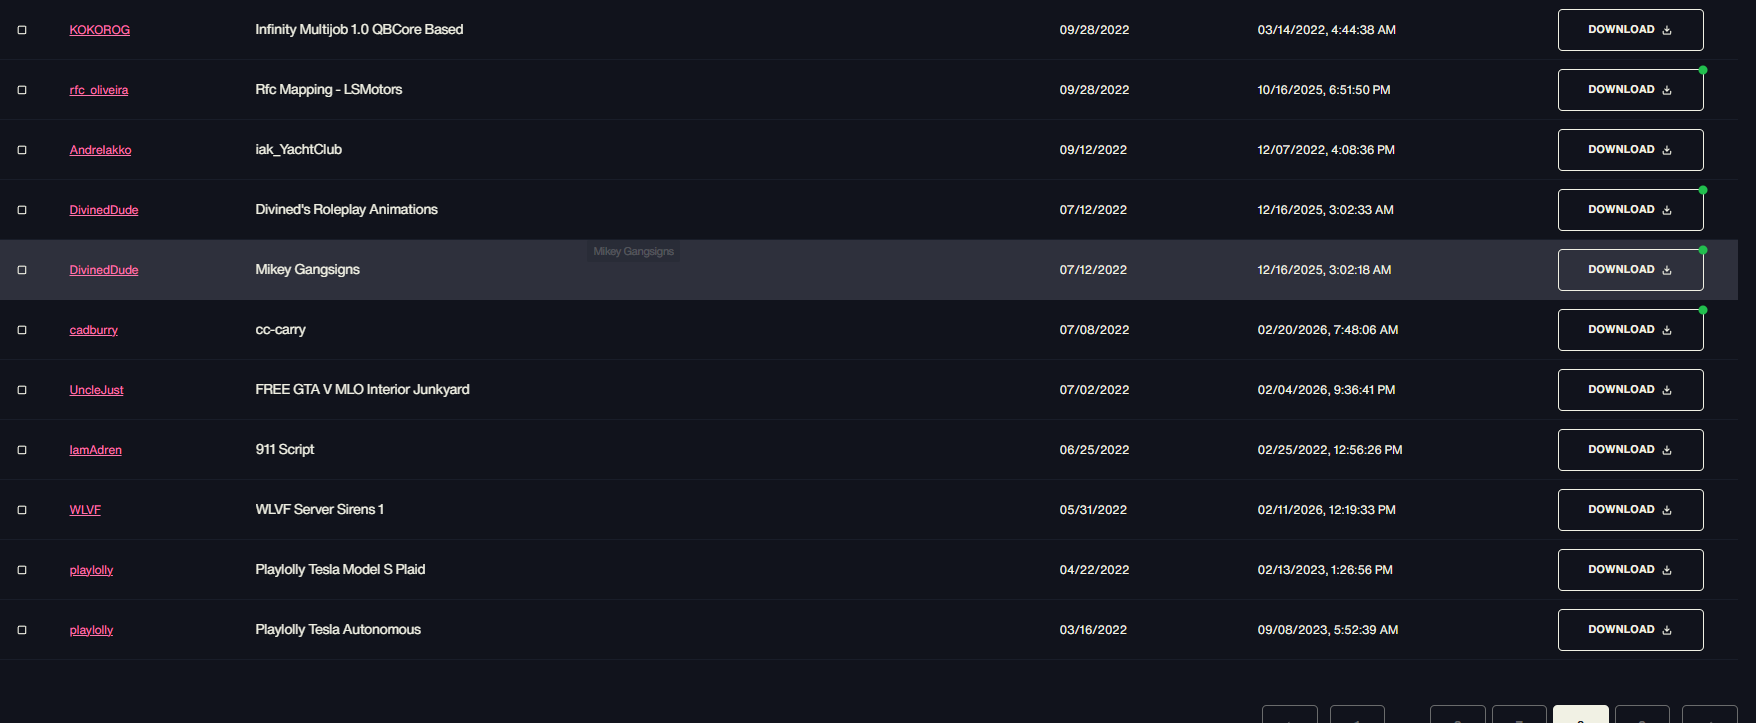
Task: Open the Andrelakko author profile link
Action: point(100,150)
